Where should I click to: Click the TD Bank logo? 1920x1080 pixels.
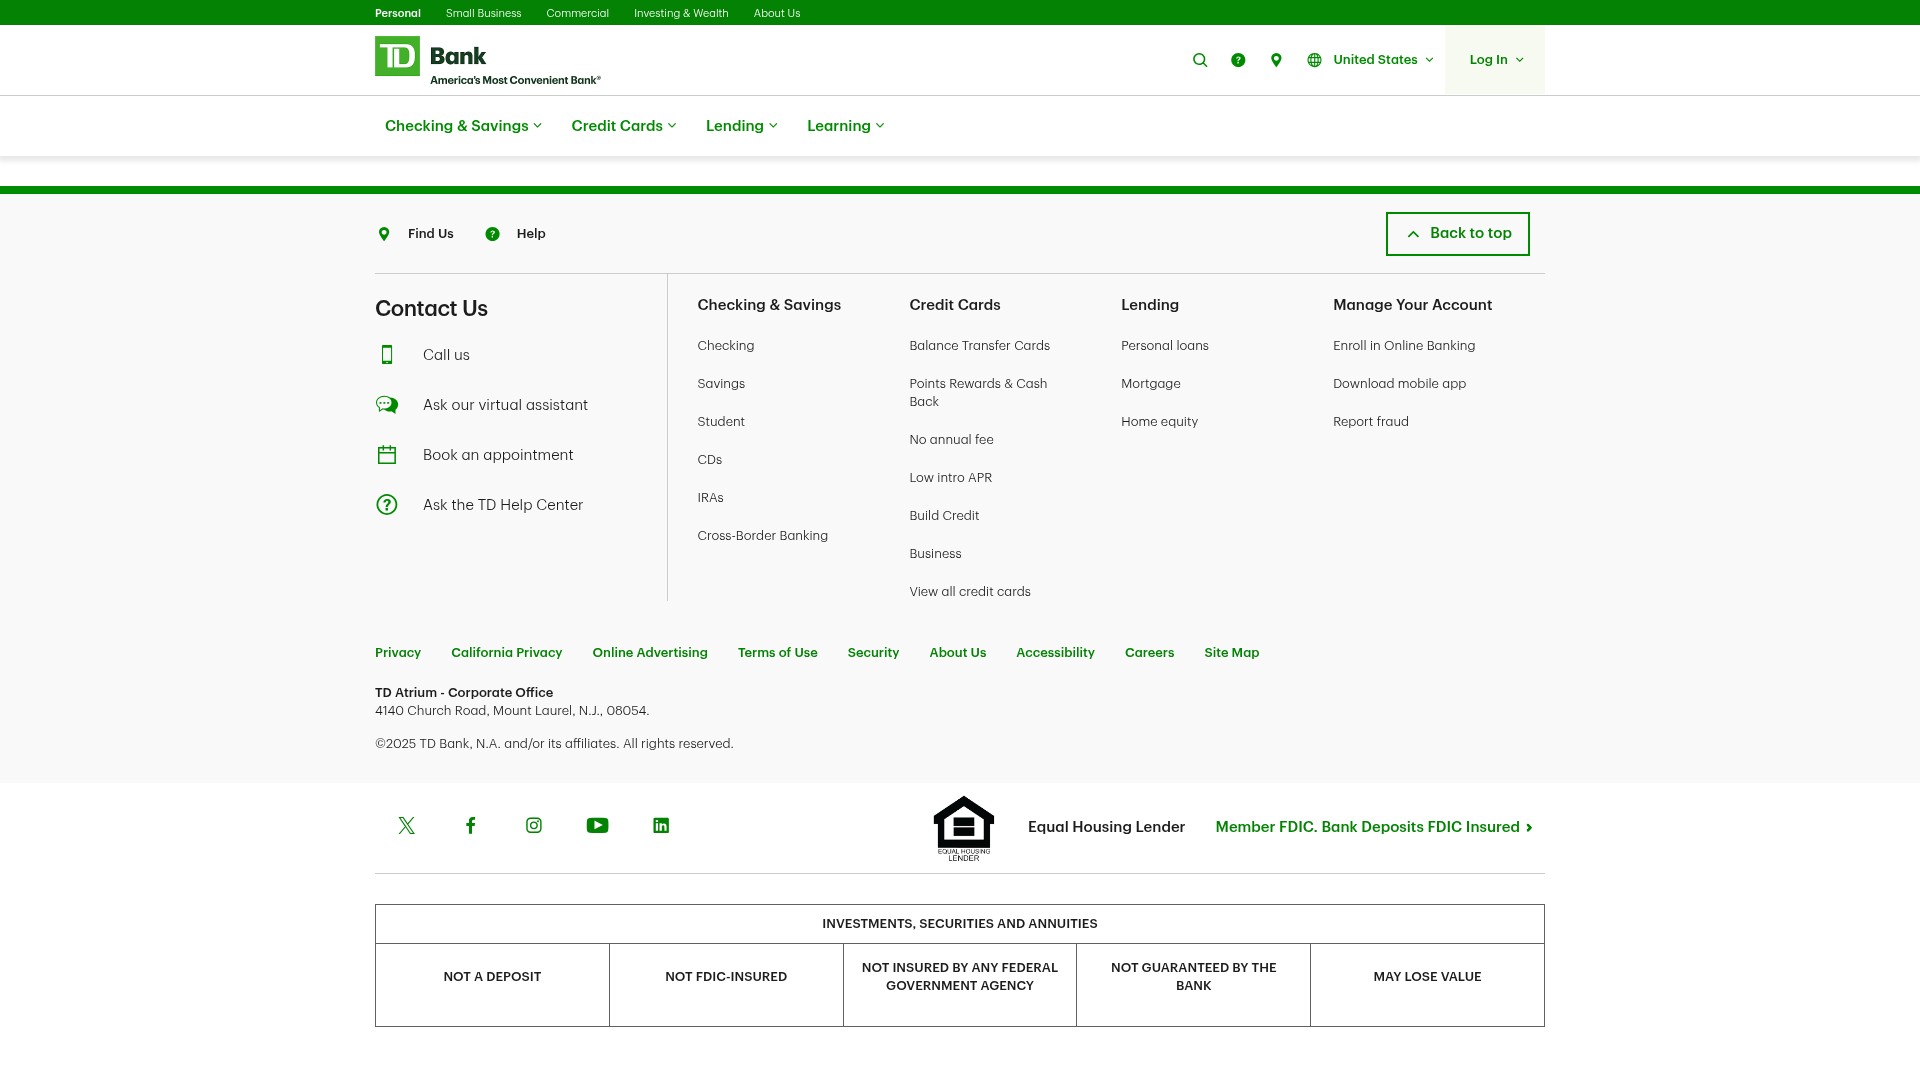pos(488,60)
